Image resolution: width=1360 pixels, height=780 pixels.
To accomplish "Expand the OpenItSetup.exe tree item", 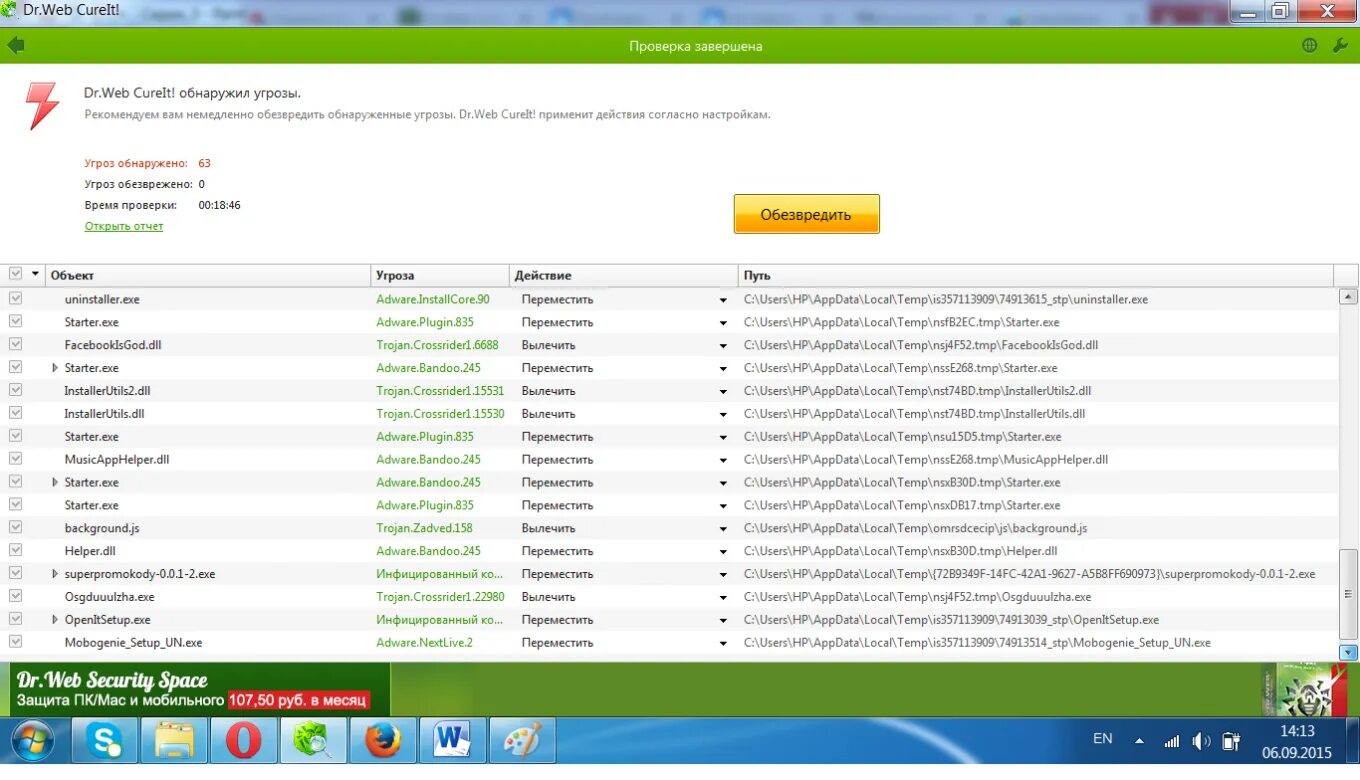I will click(55, 619).
